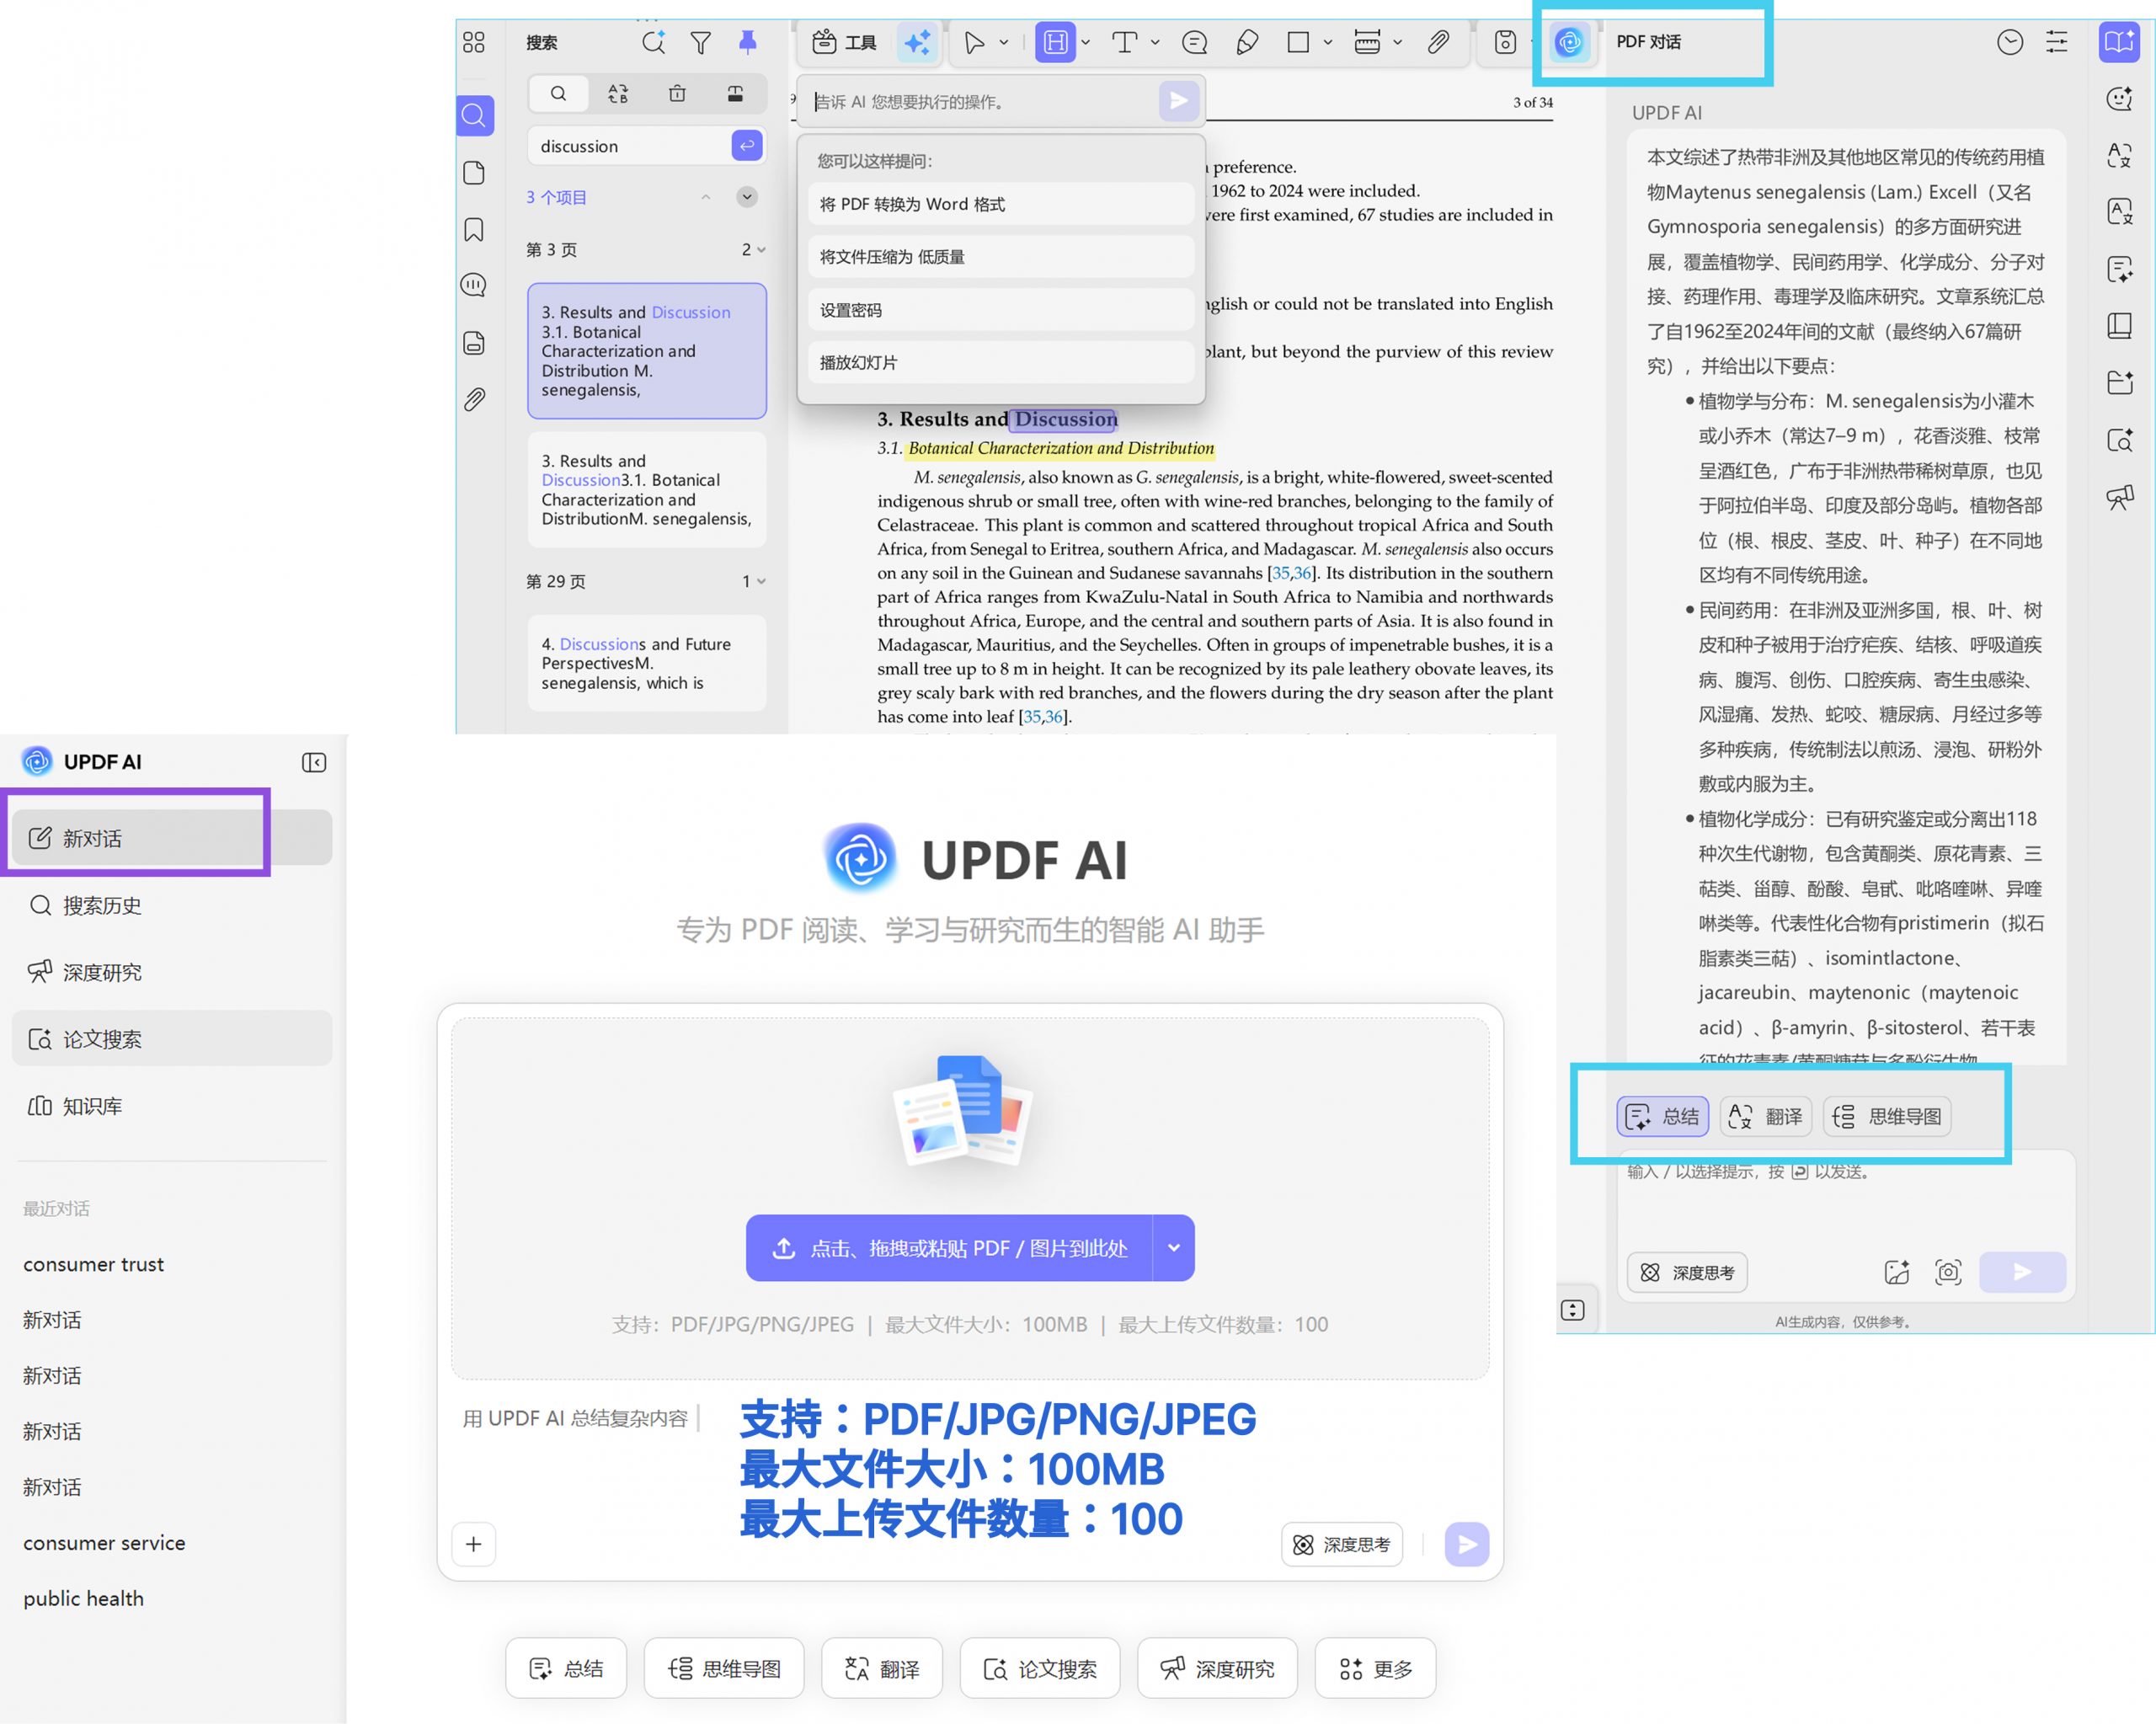This screenshot has width=2156, height=1724.
Task: Open the search filter funnel icon
Action: click(701, 42)
